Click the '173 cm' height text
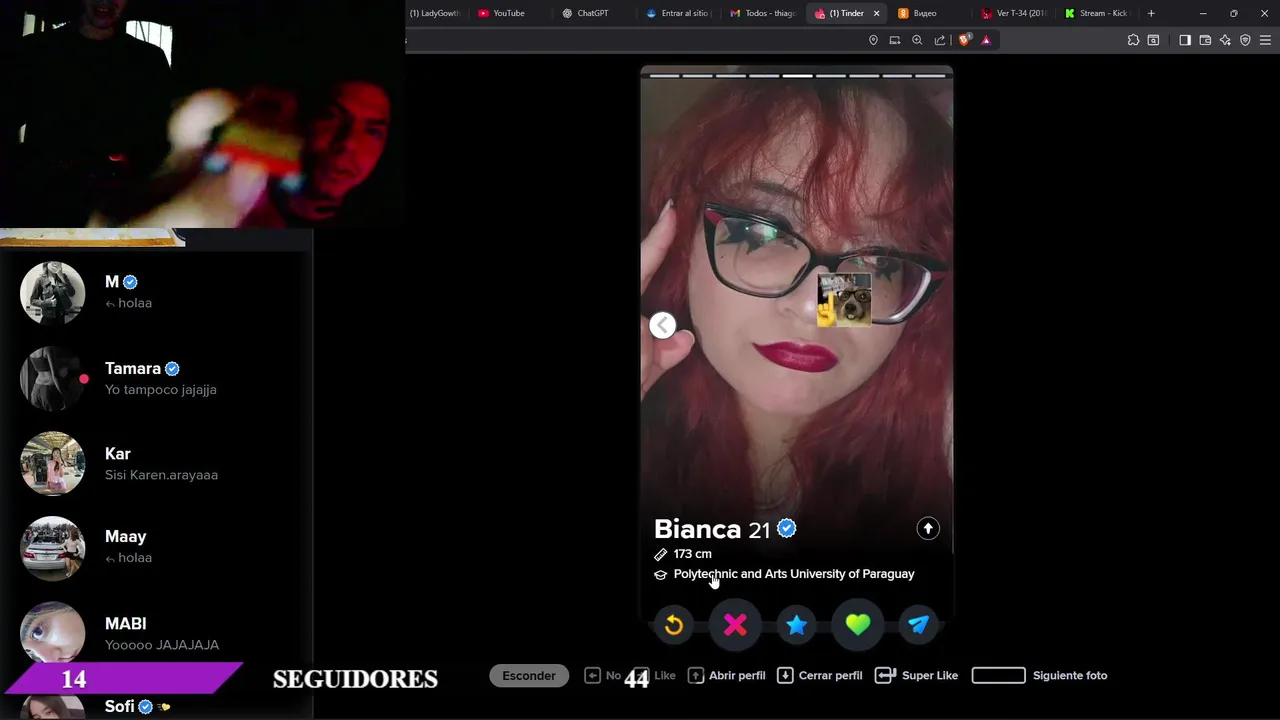The image size is (1280, 720). coord(693,554)
